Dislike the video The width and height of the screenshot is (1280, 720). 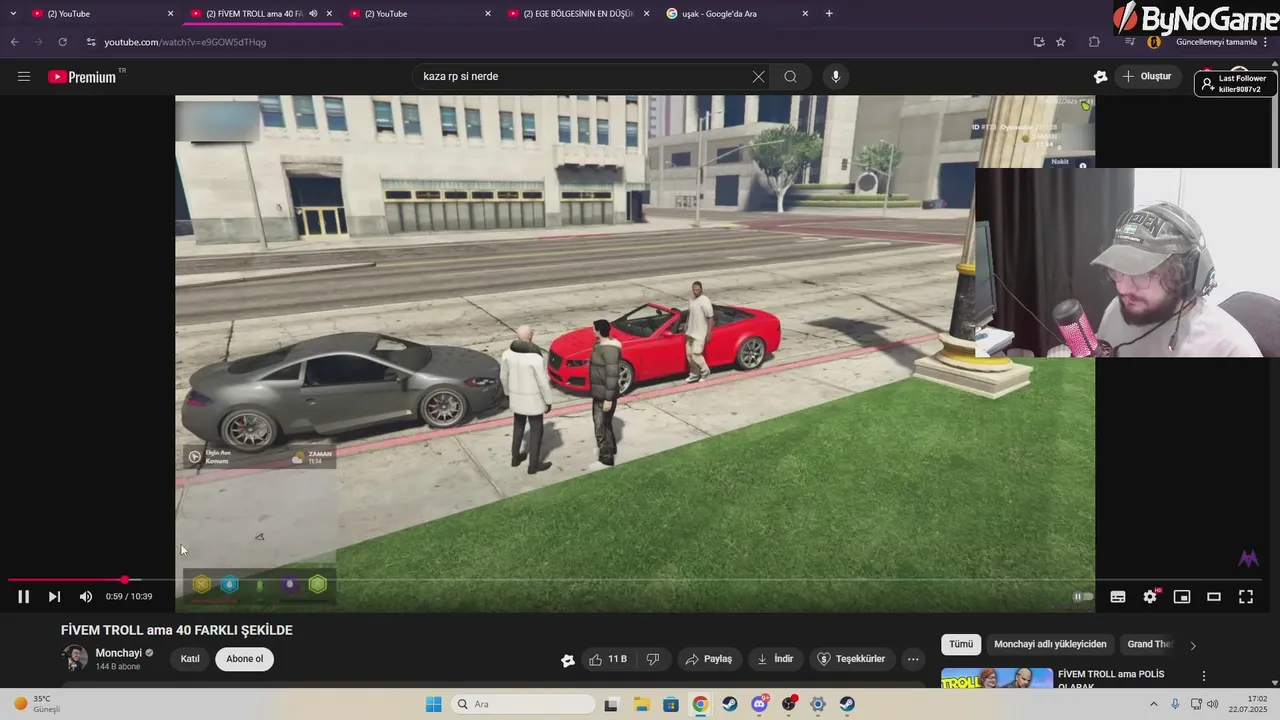(653, 659)
